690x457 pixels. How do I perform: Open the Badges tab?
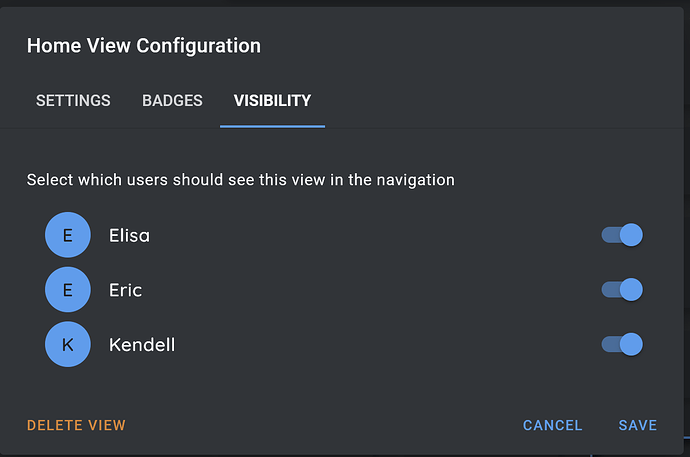pos(172,101)
